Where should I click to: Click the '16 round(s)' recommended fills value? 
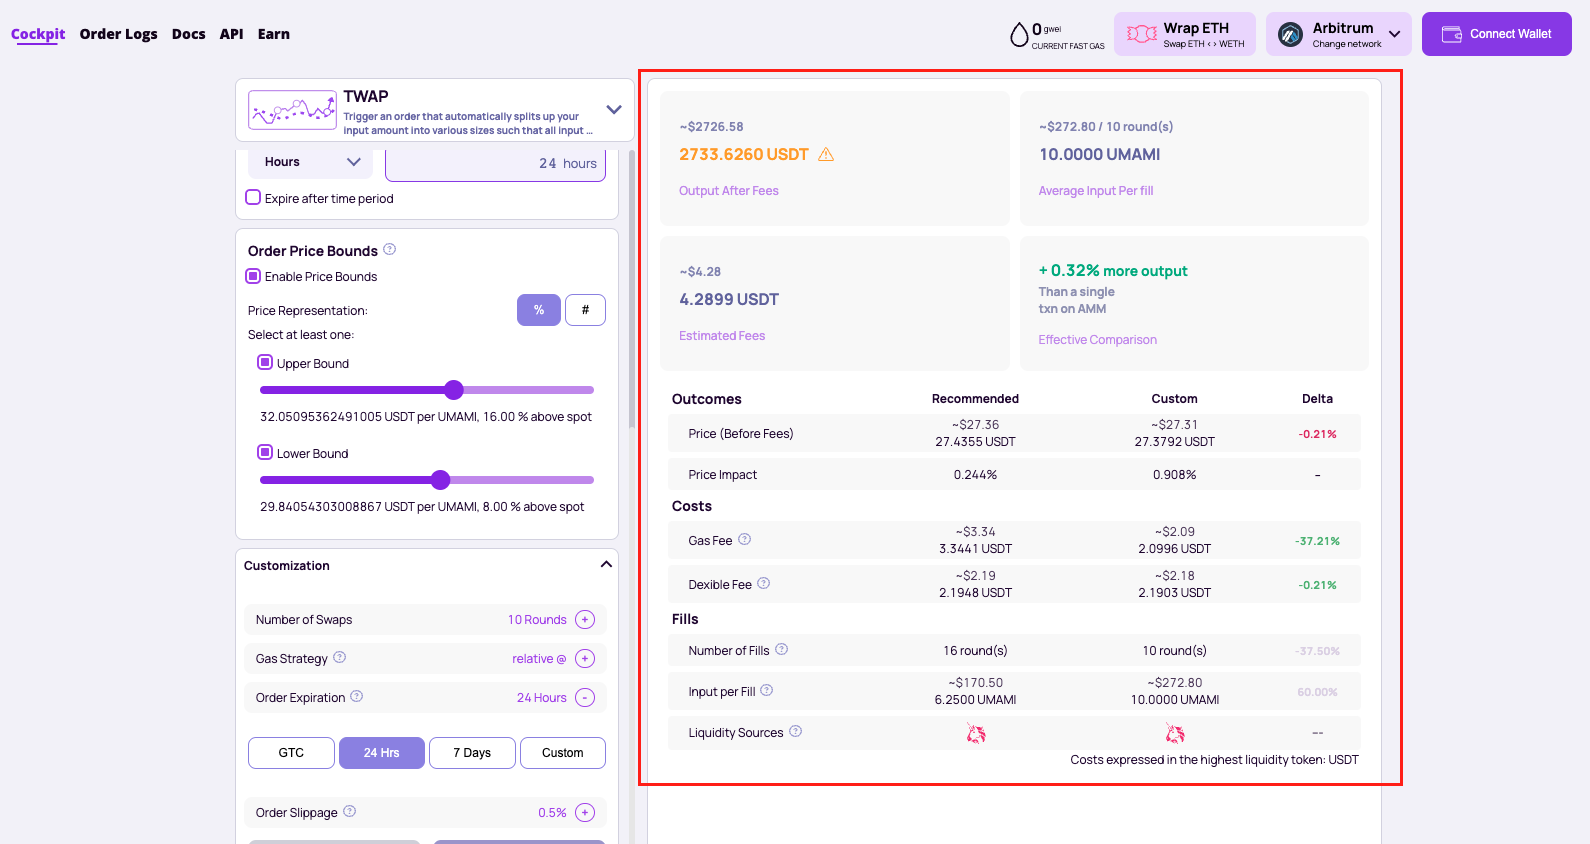pos(975,651)
